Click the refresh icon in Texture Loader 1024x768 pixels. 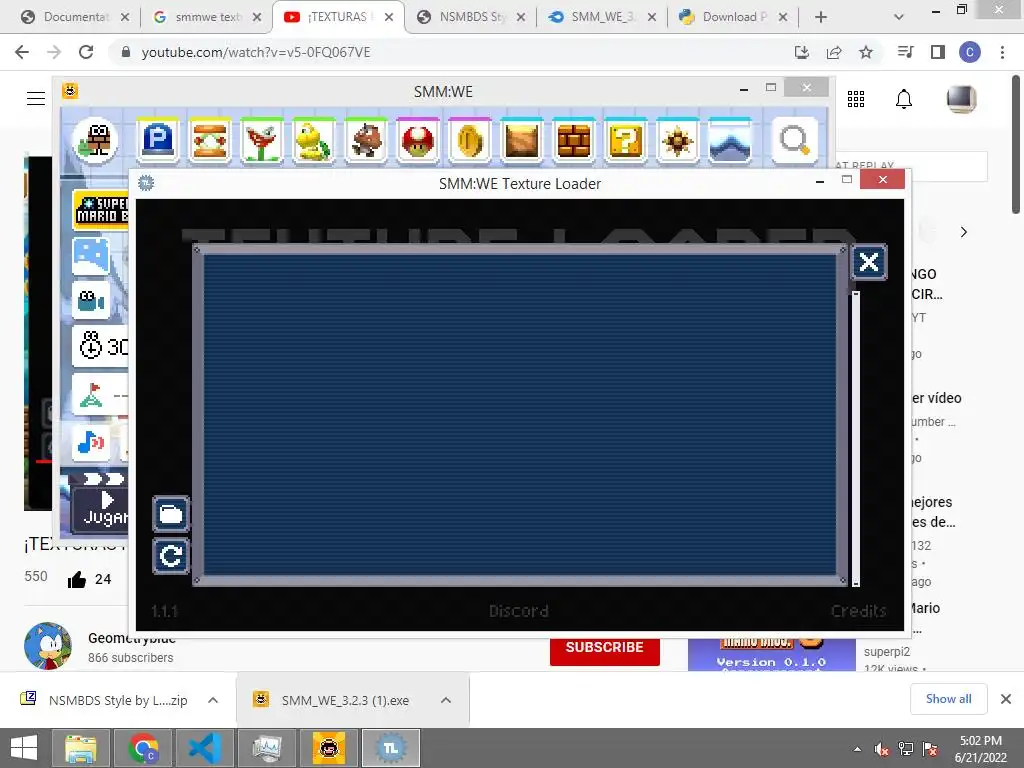[170, 556]
